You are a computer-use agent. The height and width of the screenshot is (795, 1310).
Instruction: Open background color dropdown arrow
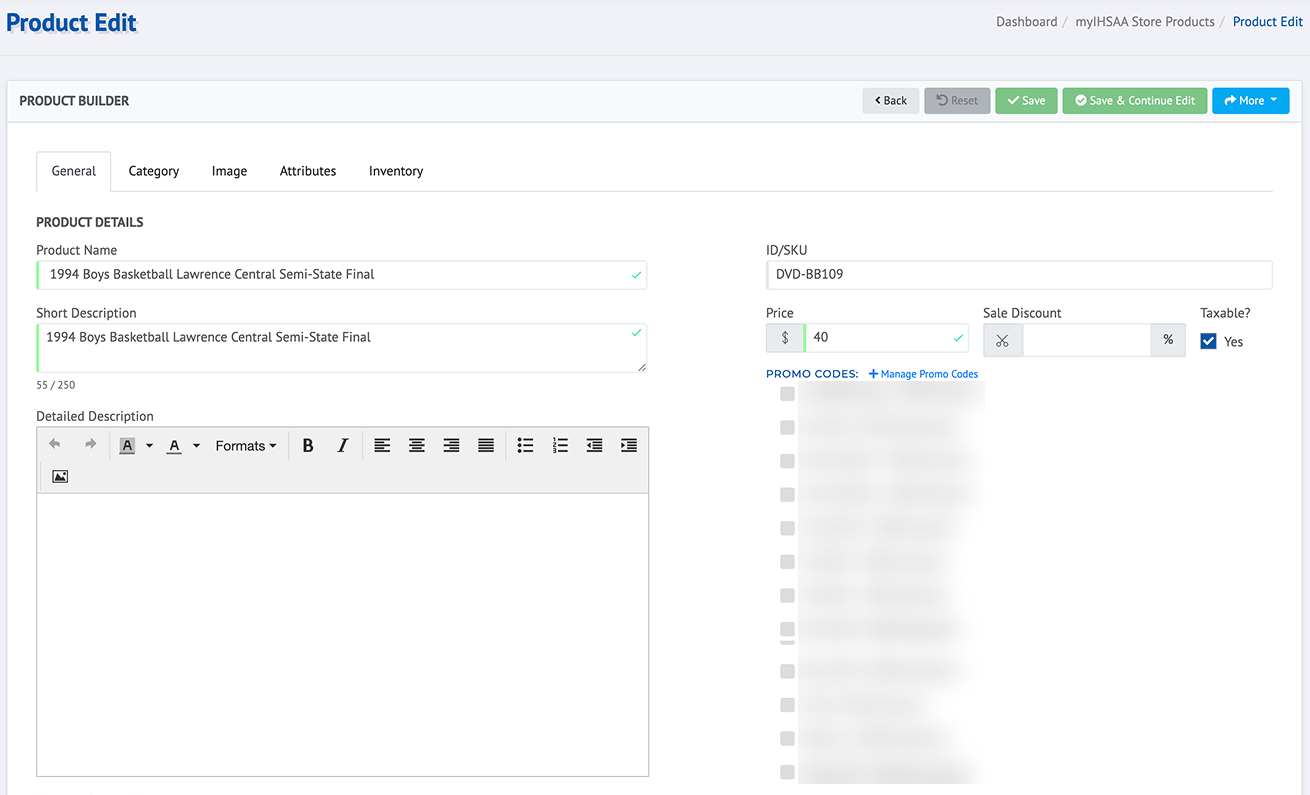point(149,446)
